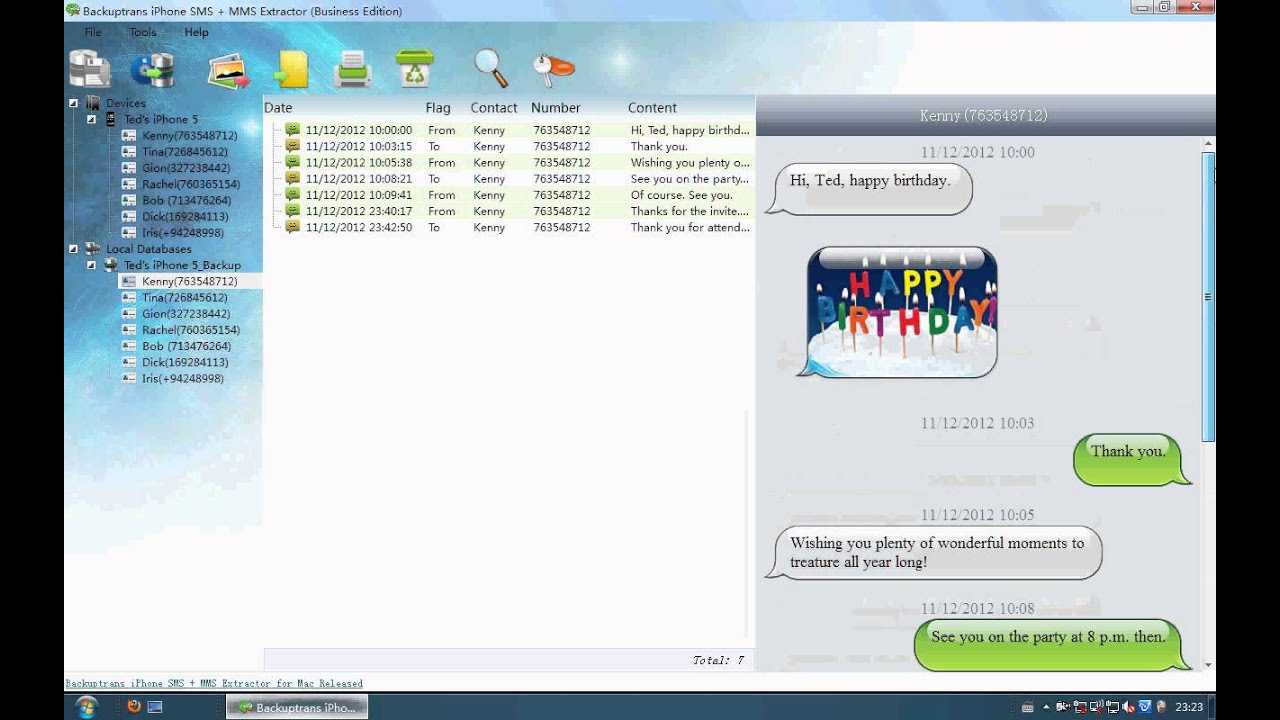Click the message icon of the 10:03:15 row
This screenshot has width=1280, height=720.
pos(292,146)
